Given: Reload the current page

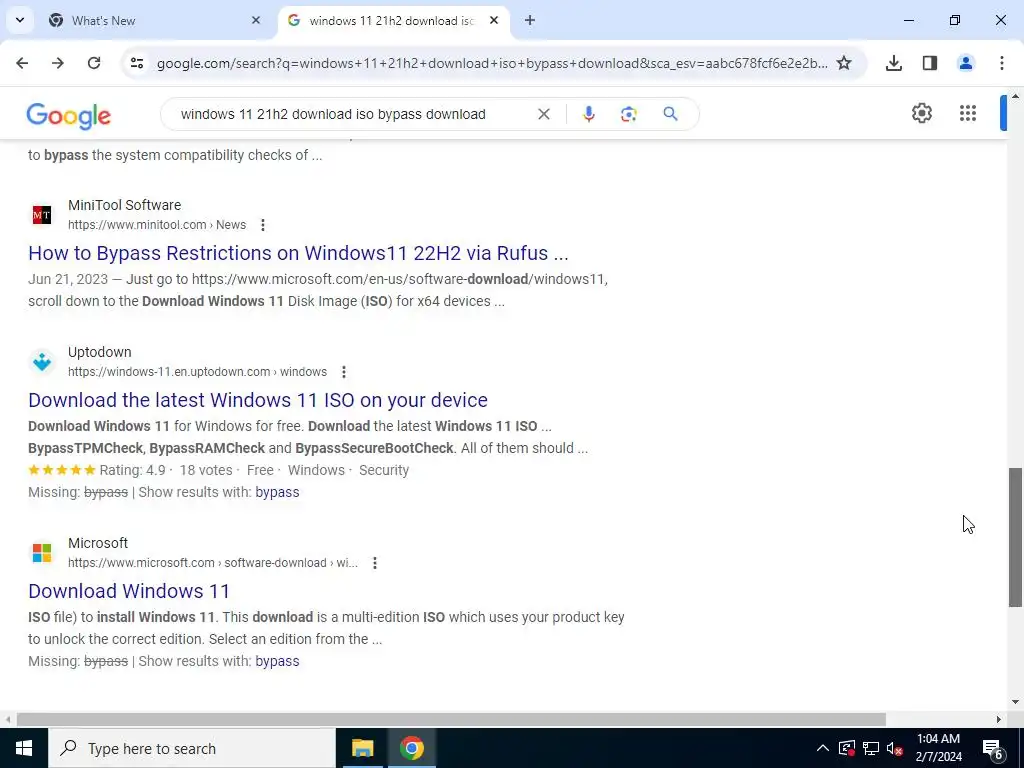Looking at the screenshot, I should [x=94, y=63].
